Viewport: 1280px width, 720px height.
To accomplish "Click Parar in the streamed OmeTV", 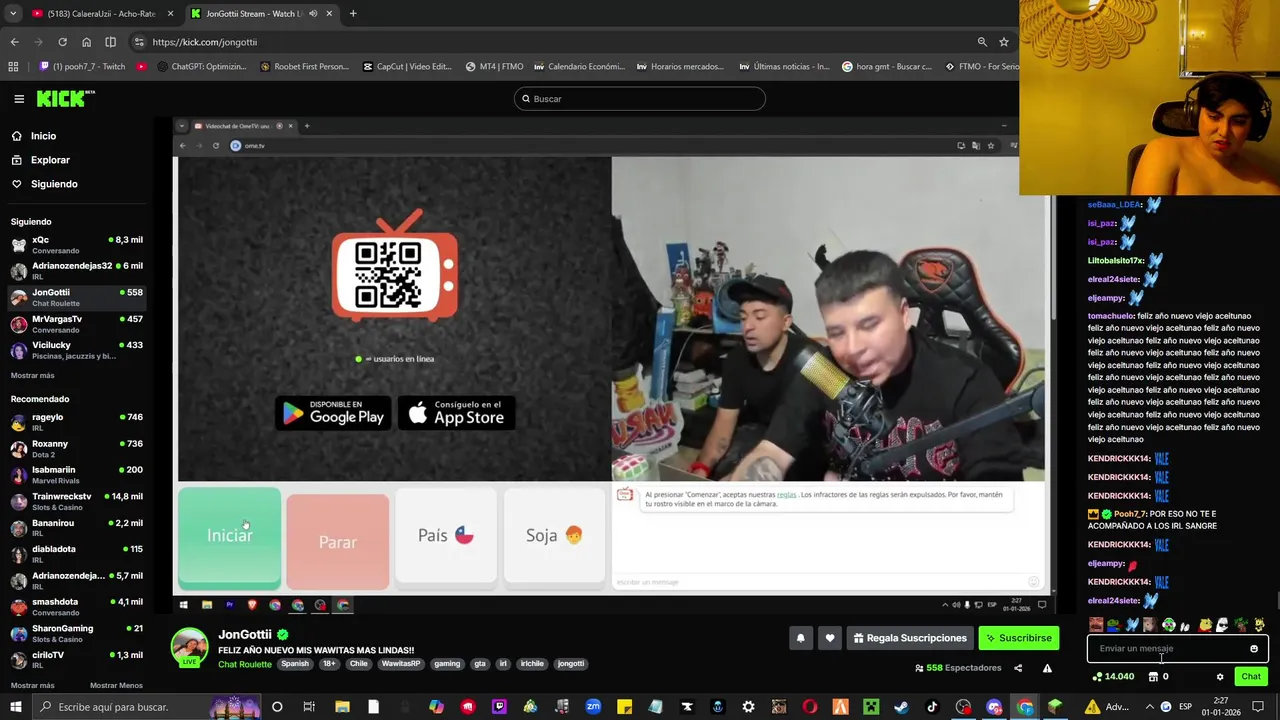I will (337, 542).
